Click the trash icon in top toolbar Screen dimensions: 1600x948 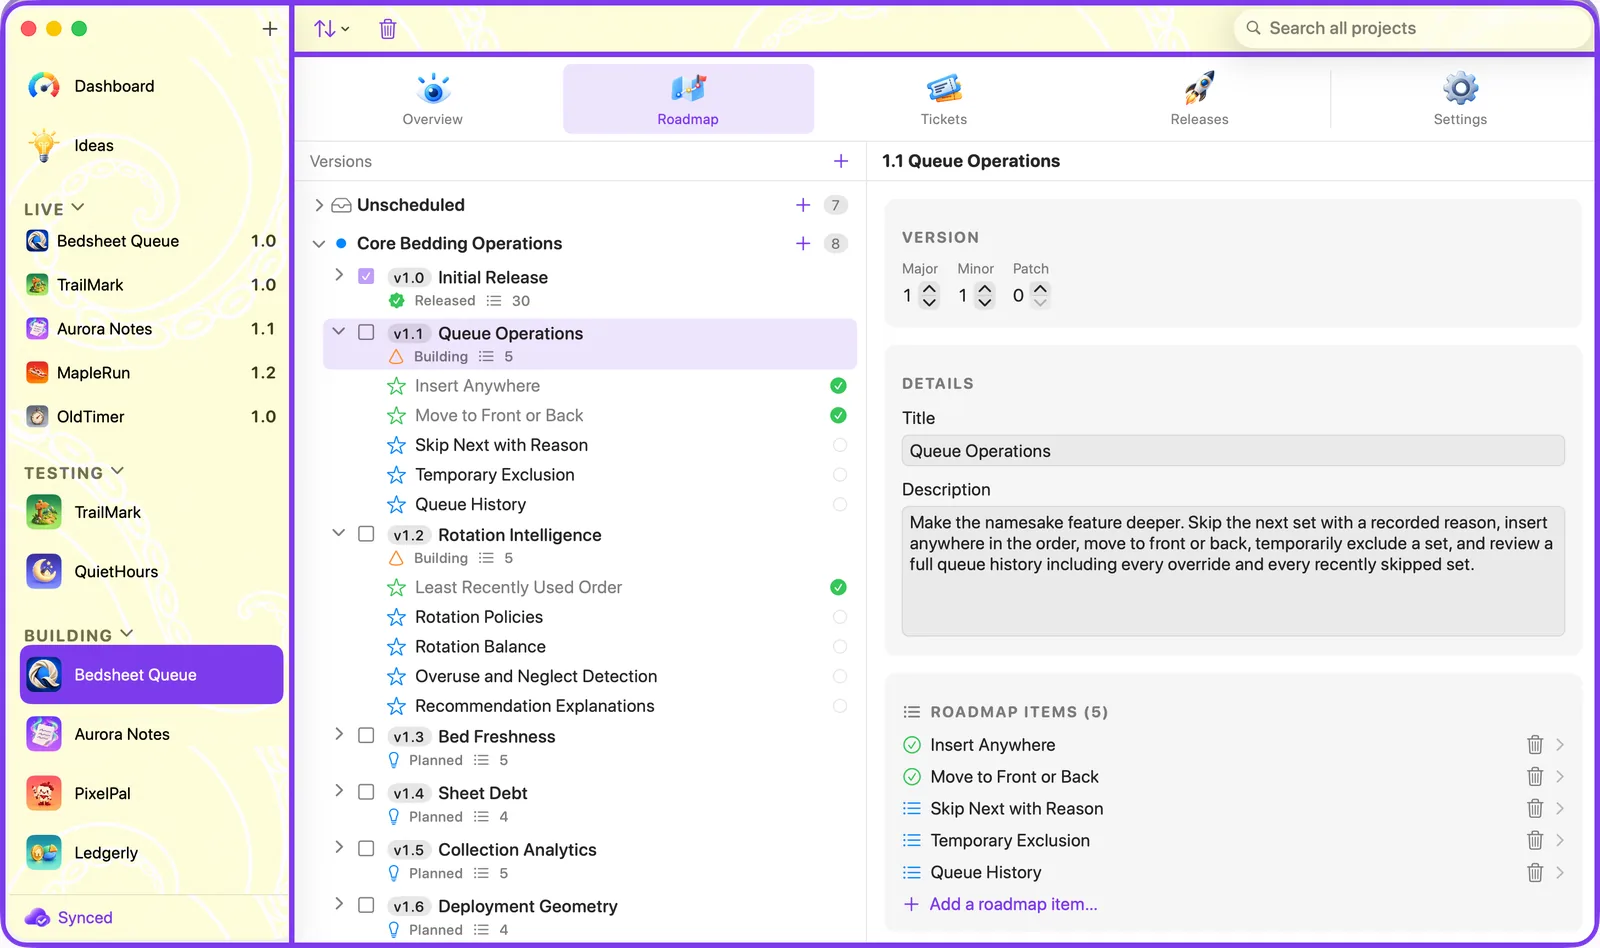point(388,29)
